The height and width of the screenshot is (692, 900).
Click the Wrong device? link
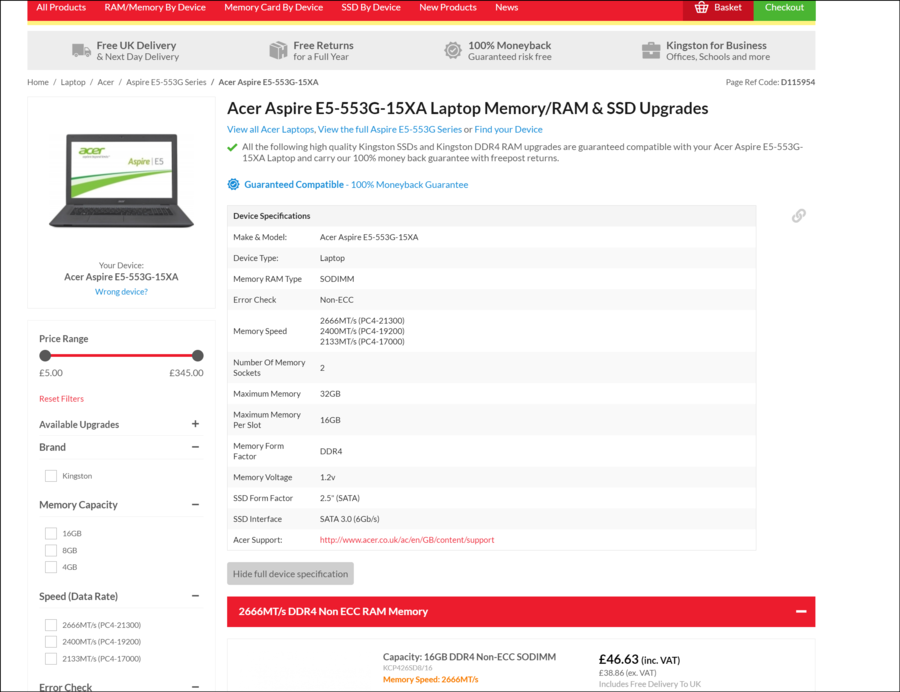point(121,291)
